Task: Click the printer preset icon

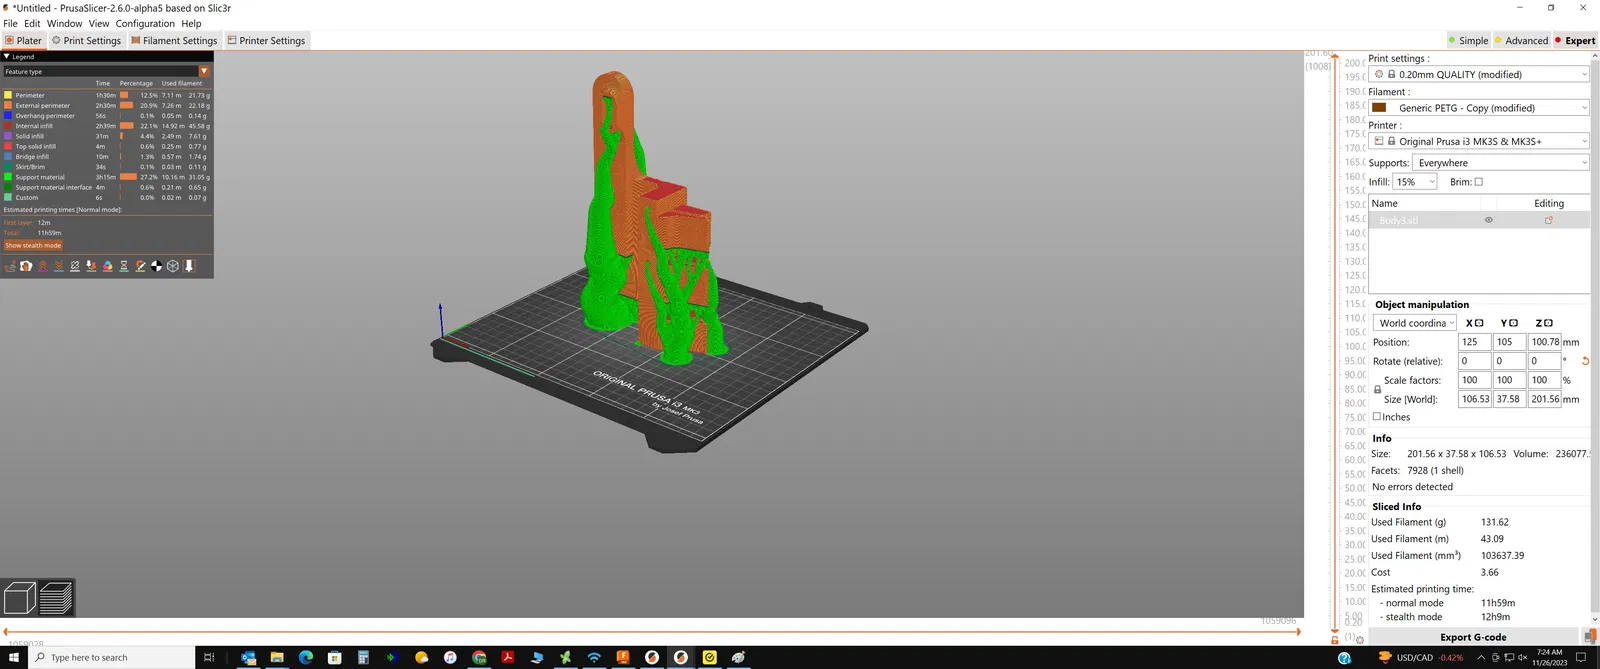Action: pyautogui.click(x=1380, y=141)
